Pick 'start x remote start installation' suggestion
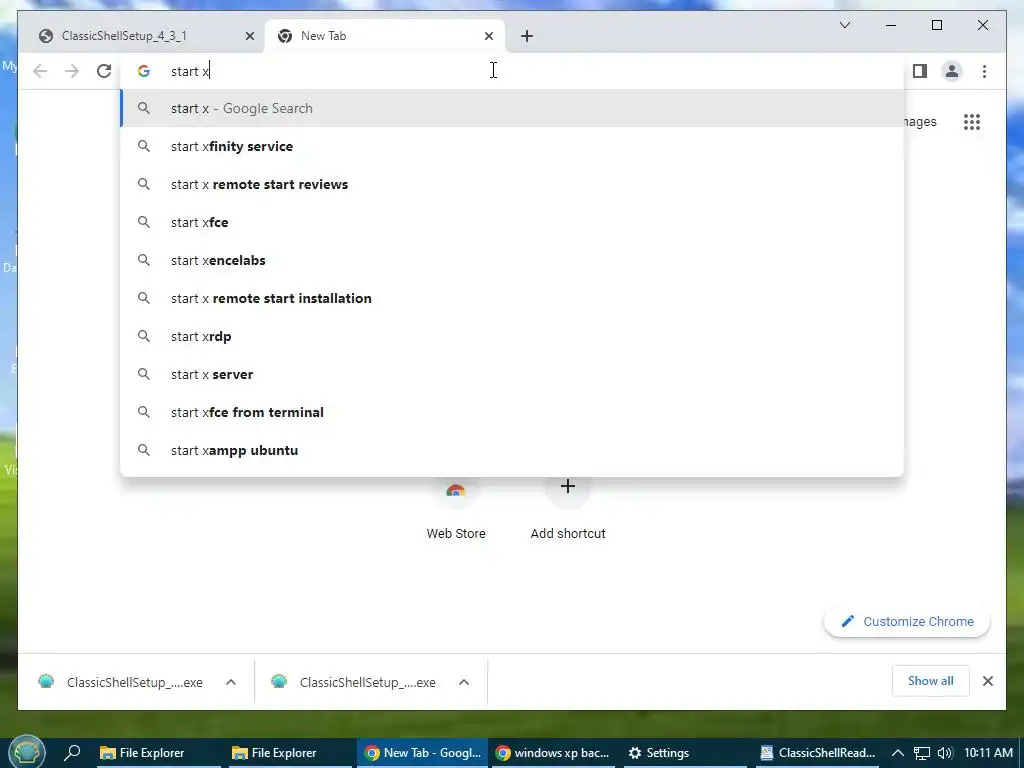This screenshot has width=1024, height=768. coord(512,298)
